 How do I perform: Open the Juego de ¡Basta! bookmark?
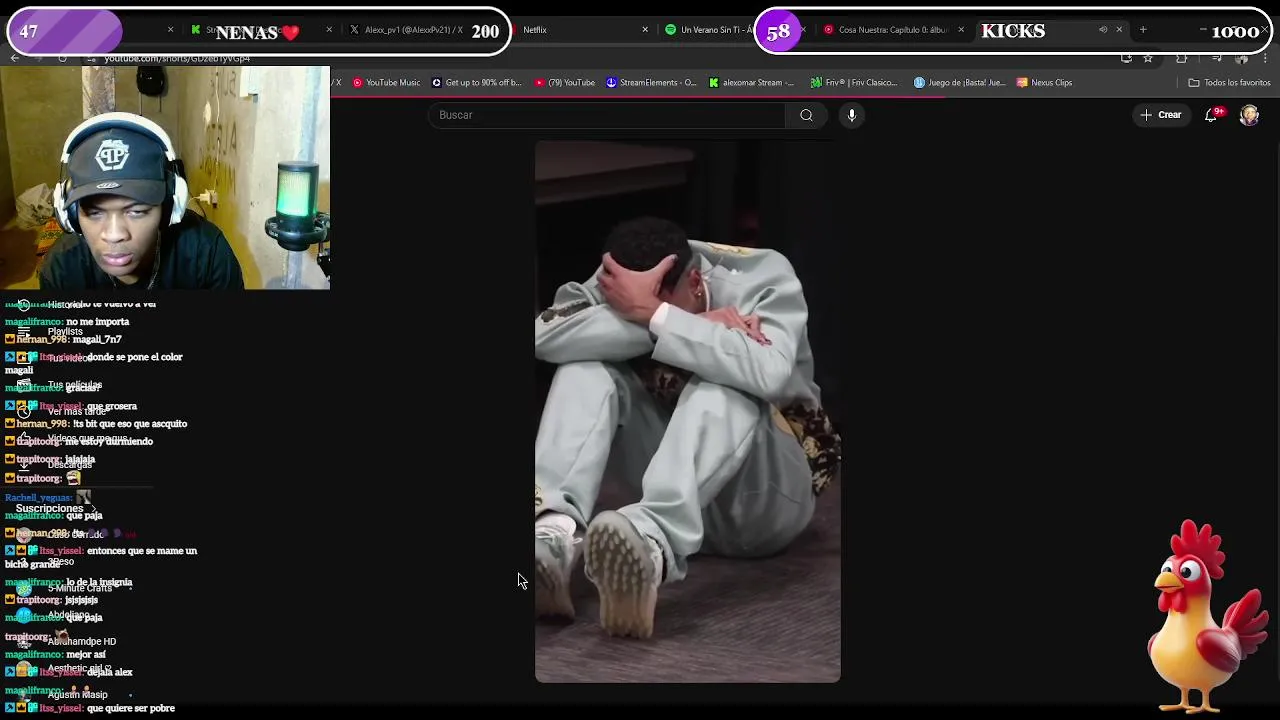[x=960, y=83]
